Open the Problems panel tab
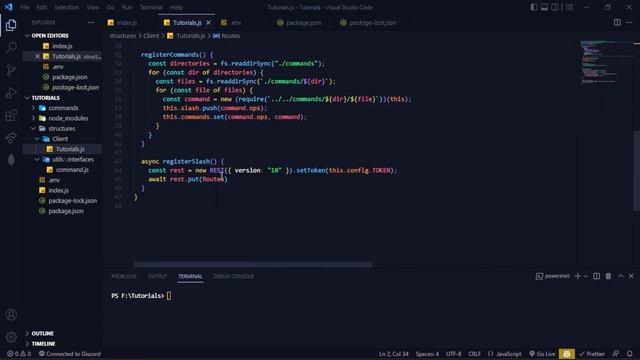Viewport: 640px width, 360px height. [124, 276]
